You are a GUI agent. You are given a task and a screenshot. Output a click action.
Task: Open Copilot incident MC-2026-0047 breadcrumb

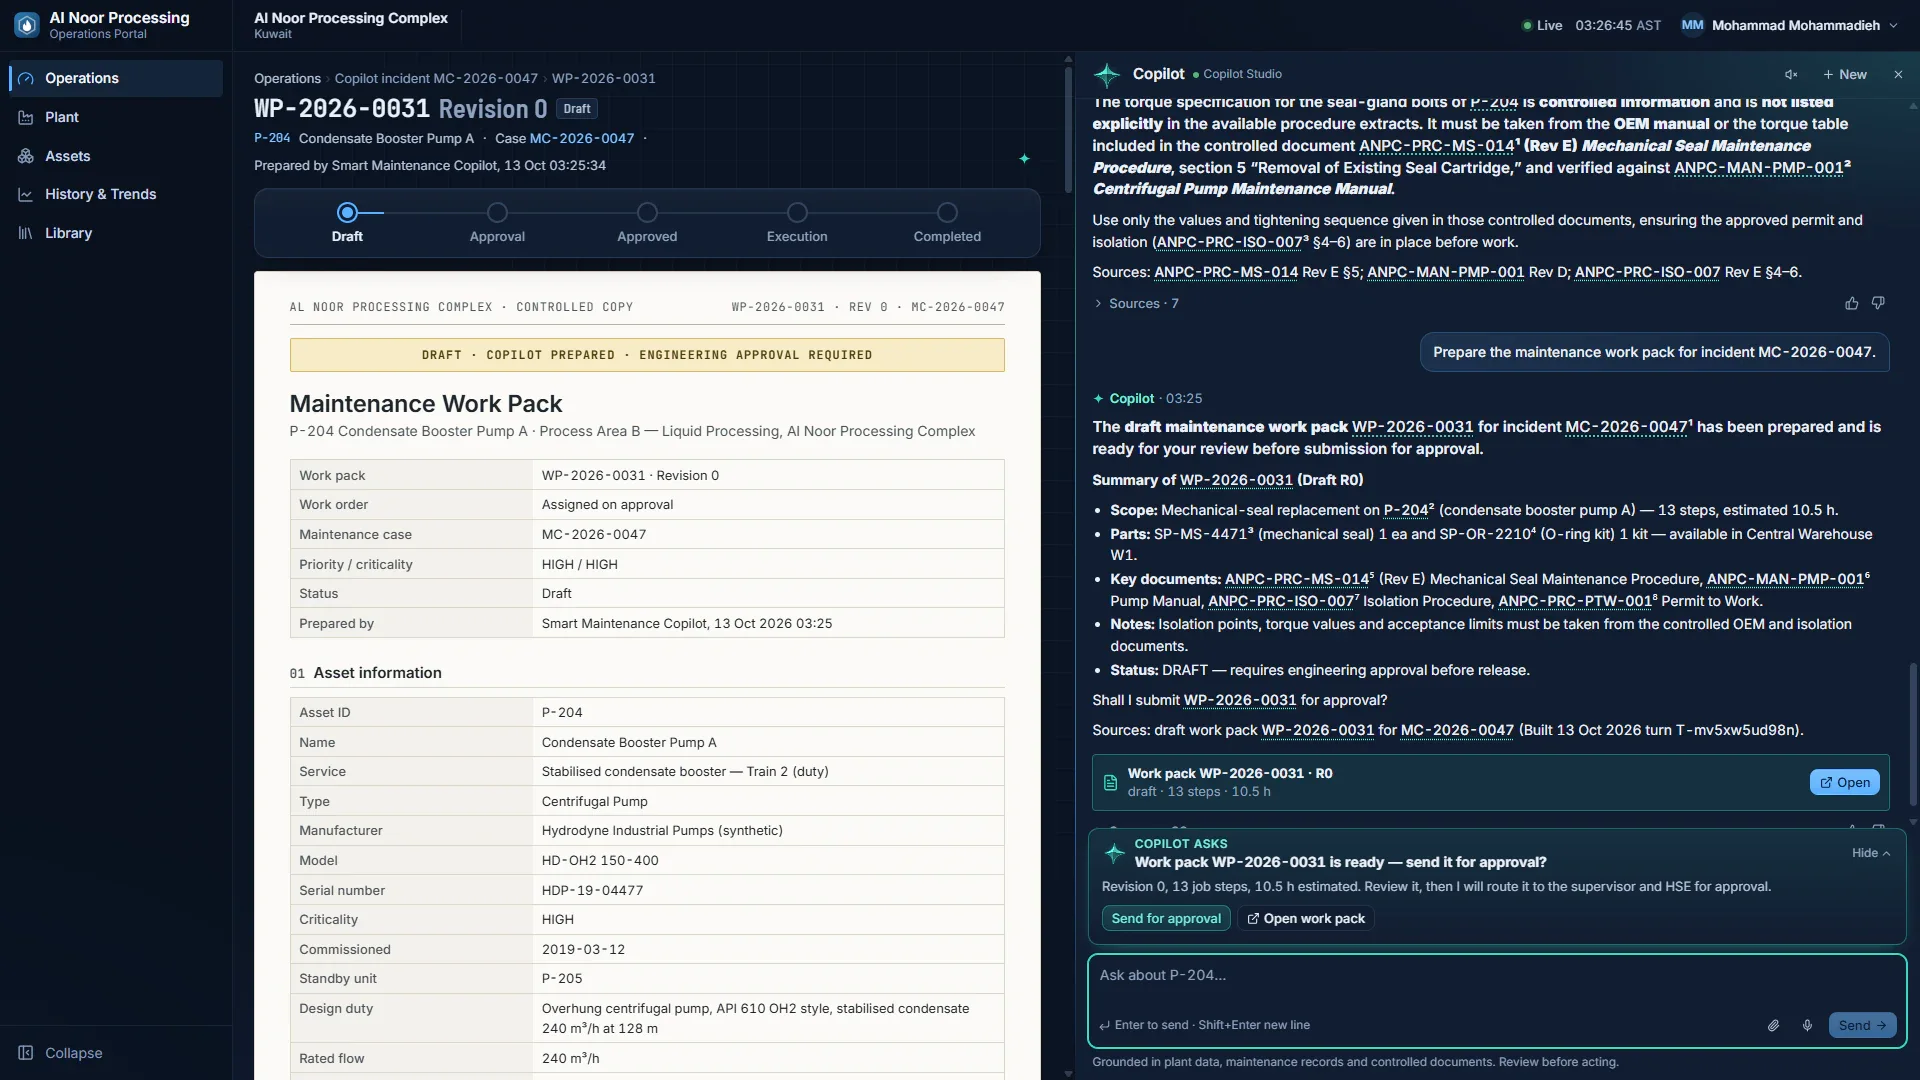[x=436, y=78]
